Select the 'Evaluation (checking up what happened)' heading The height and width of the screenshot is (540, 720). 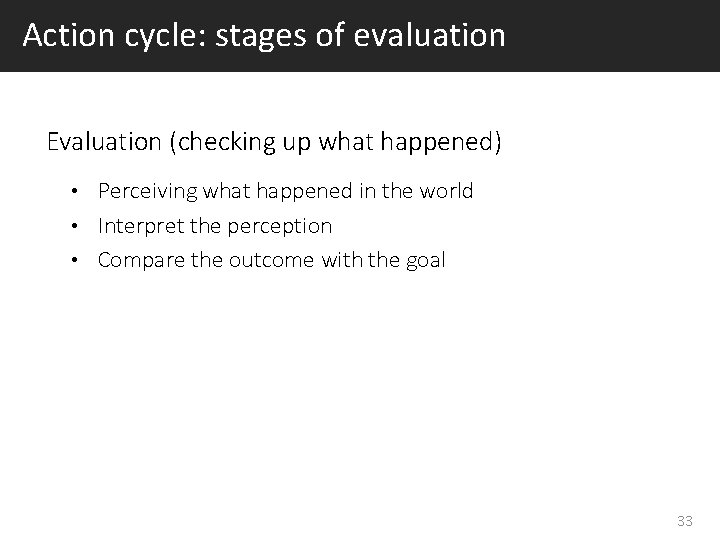pos(274,142)
